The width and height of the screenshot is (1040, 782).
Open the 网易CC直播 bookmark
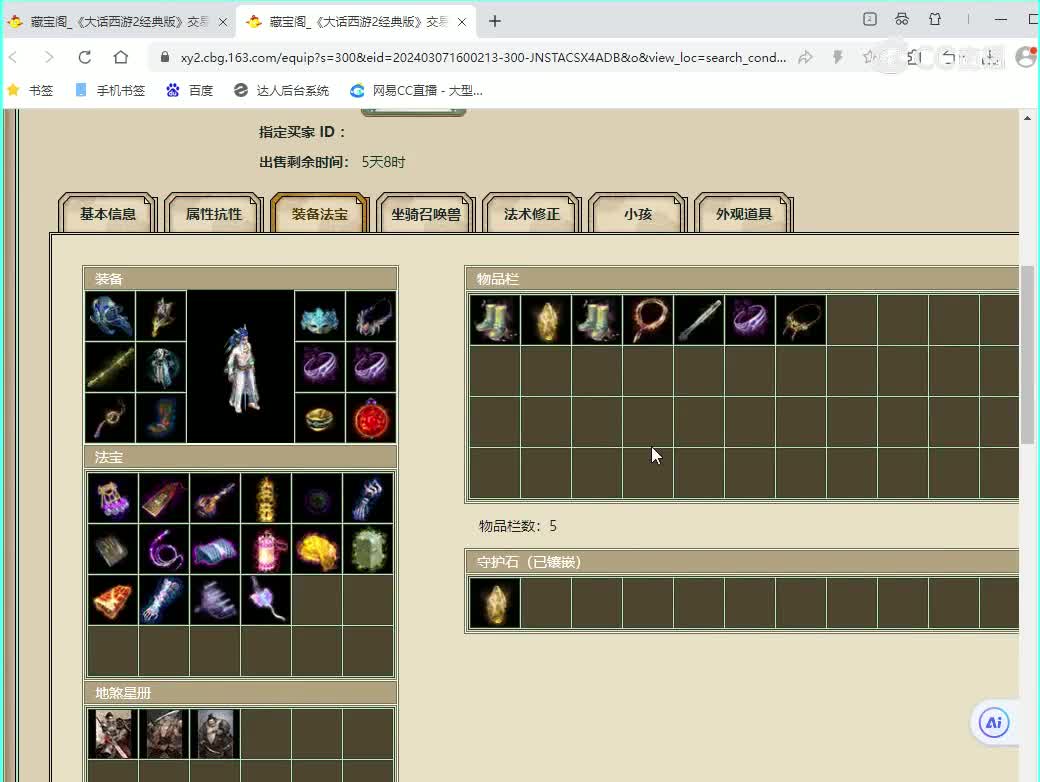point(417,90)
